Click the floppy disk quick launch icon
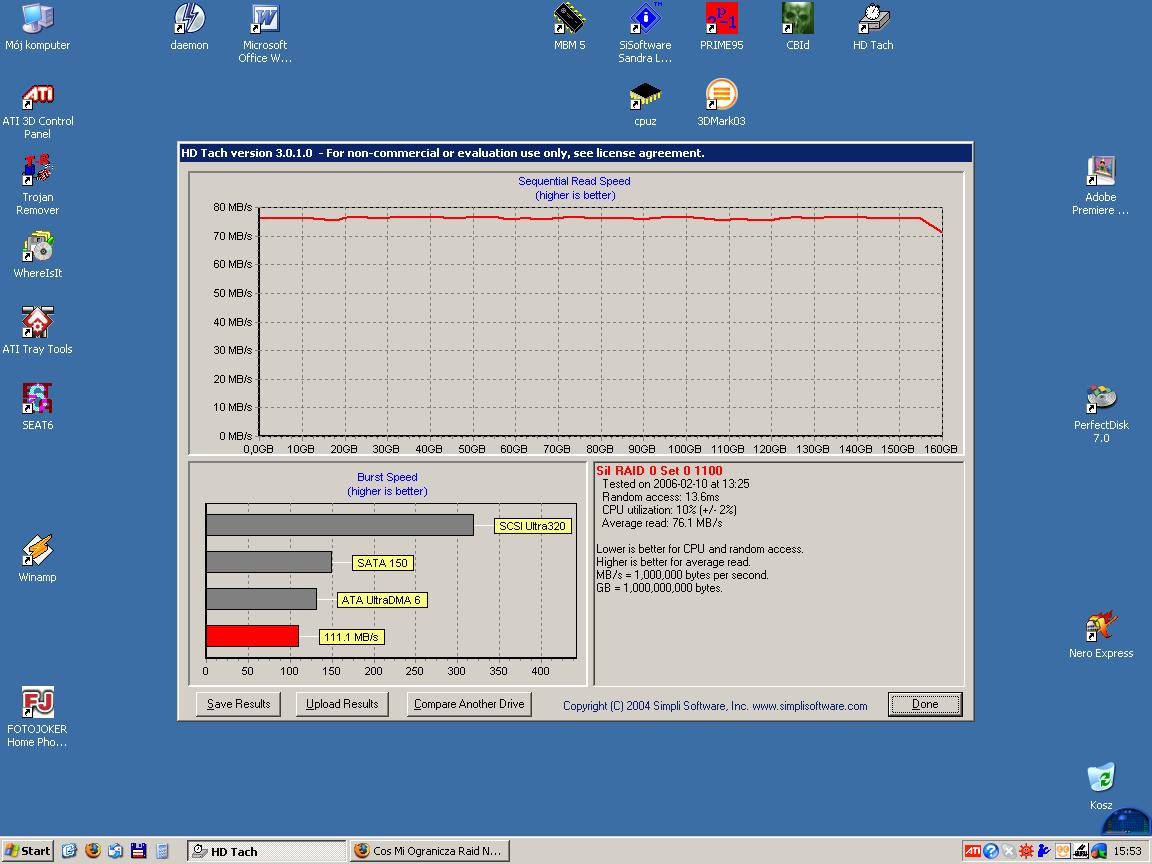Image resolution: width=1152 pixels, height=864 pixels. pyautogui.click(x=138, y=851)
